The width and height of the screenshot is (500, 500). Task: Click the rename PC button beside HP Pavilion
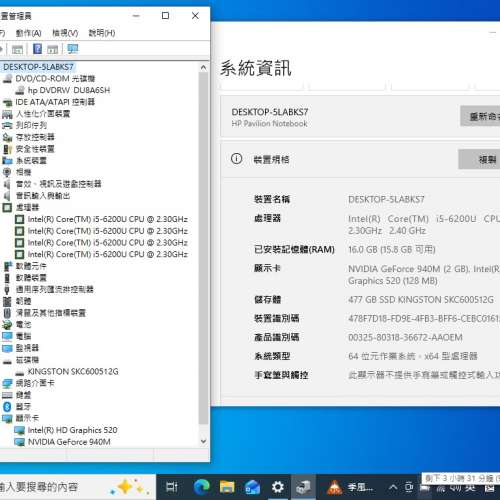pyautogui.click(x=480, y=116)
